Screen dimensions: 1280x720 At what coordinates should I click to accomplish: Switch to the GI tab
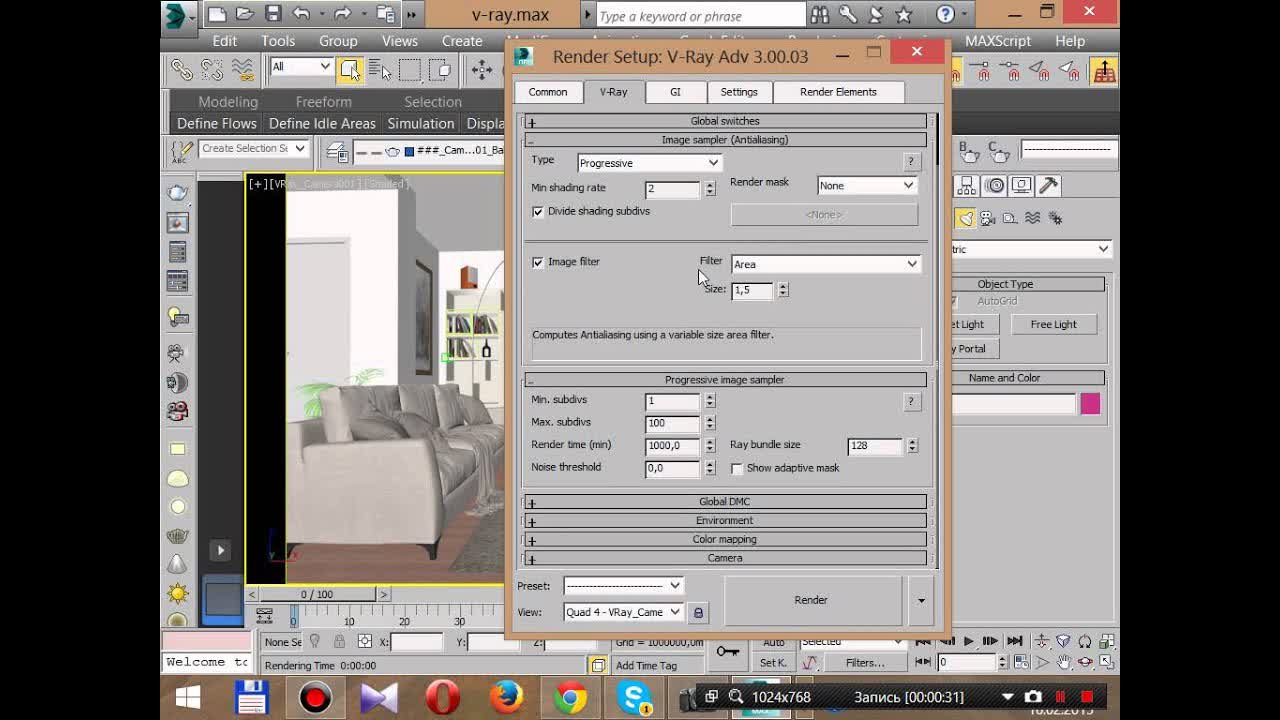pyautogui.click(x=675, y=92)
